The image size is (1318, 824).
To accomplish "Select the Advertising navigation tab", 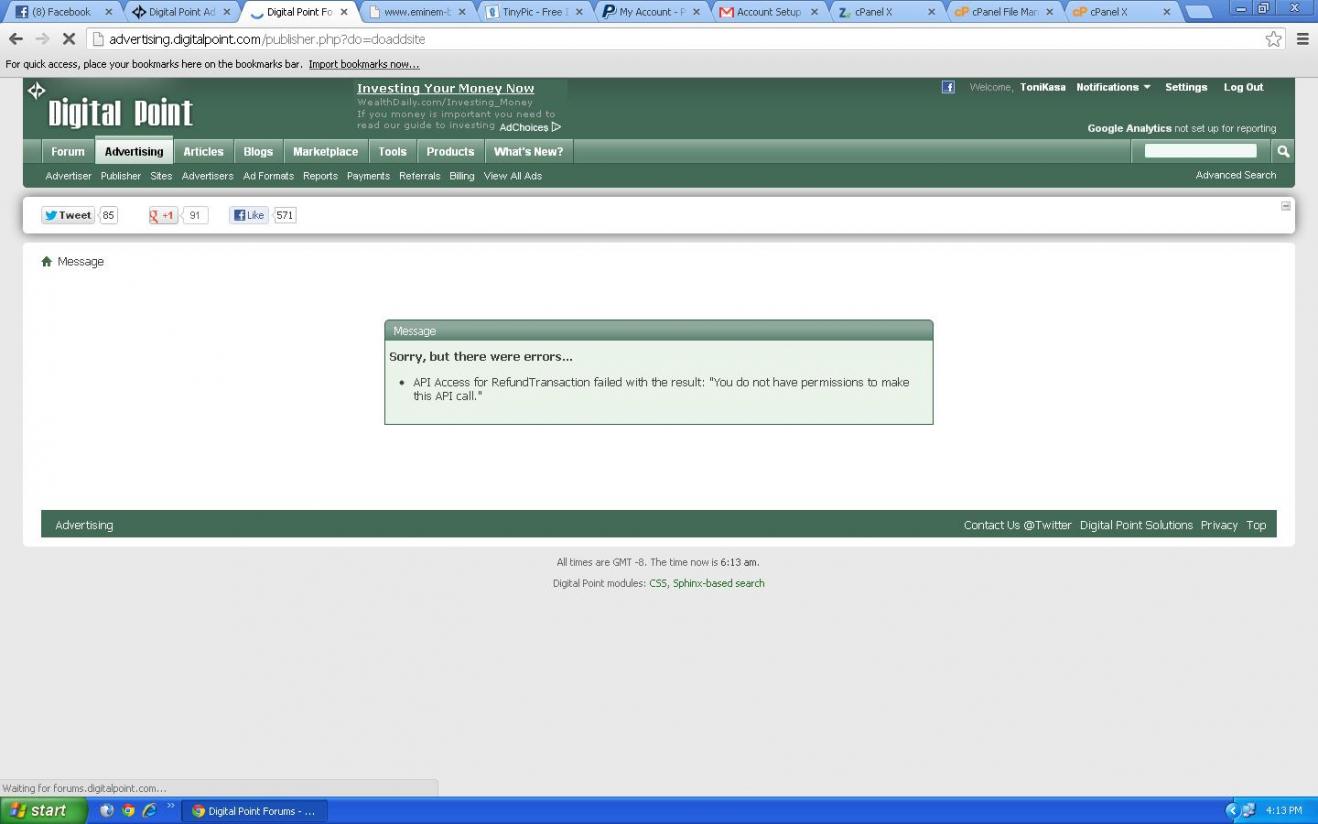I will [134, 151].
